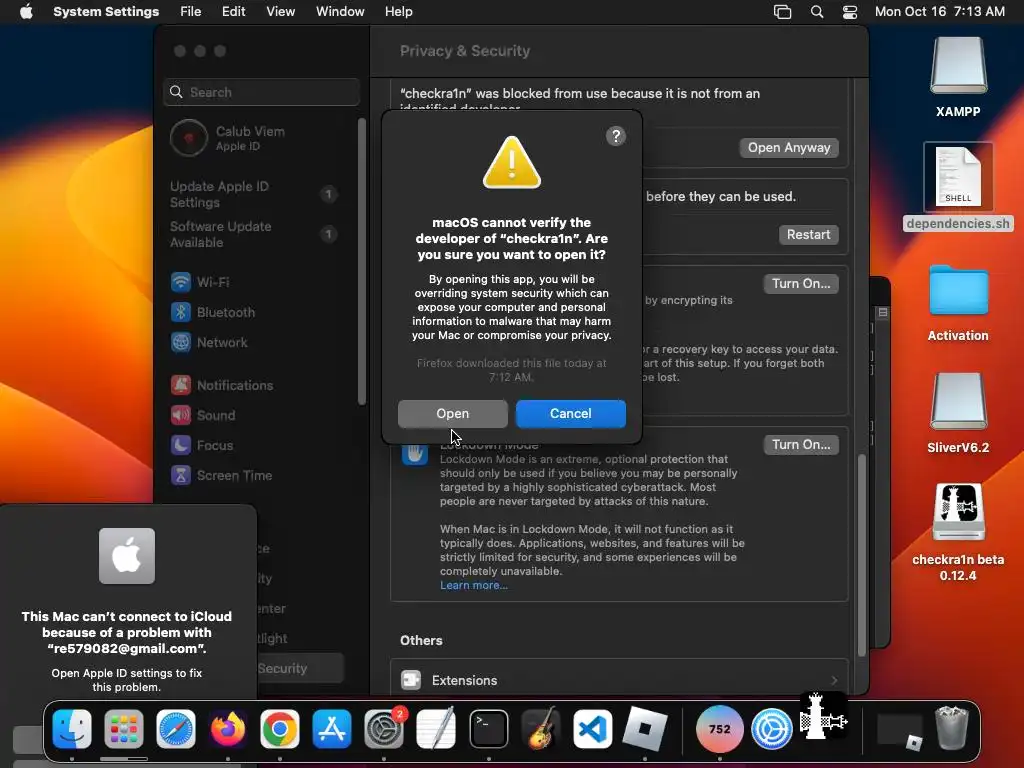This screenshot has width=1024, height=768.
Task: Open Notifications settings icon
Action: tap(181, 385)
